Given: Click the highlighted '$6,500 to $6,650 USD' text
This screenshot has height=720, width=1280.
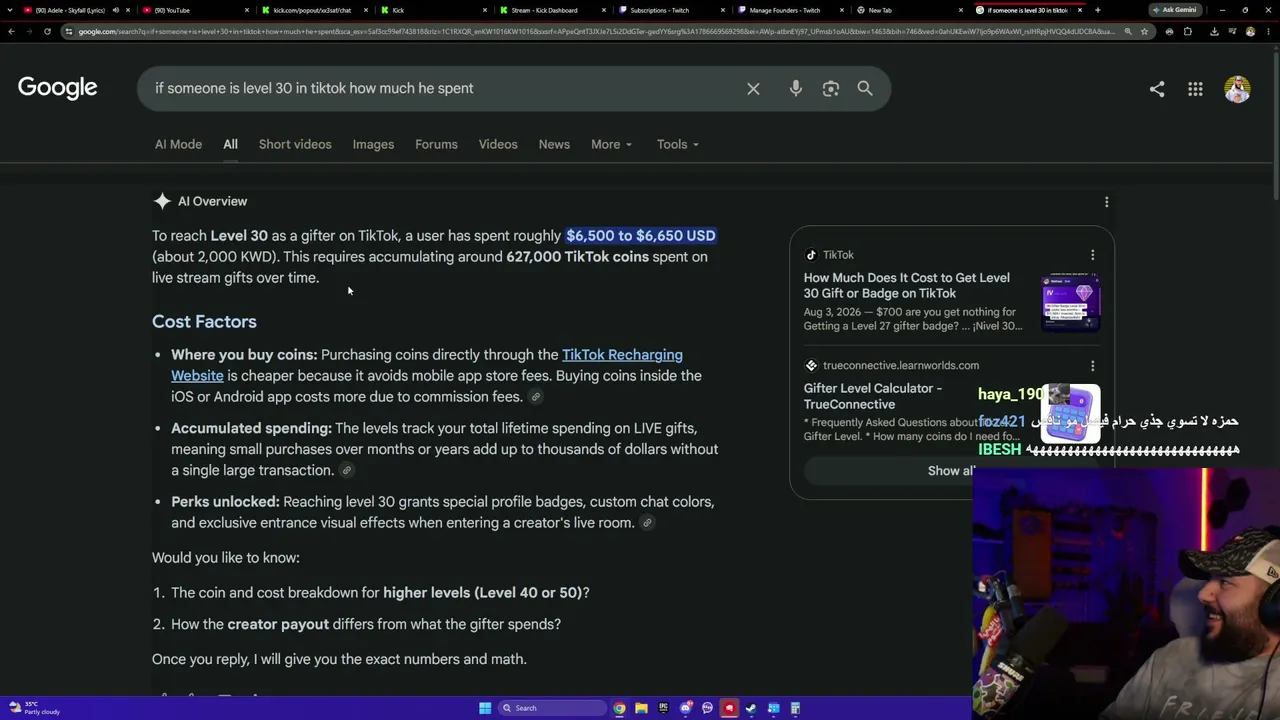Looking at the screenshot, I should (641, 236).
